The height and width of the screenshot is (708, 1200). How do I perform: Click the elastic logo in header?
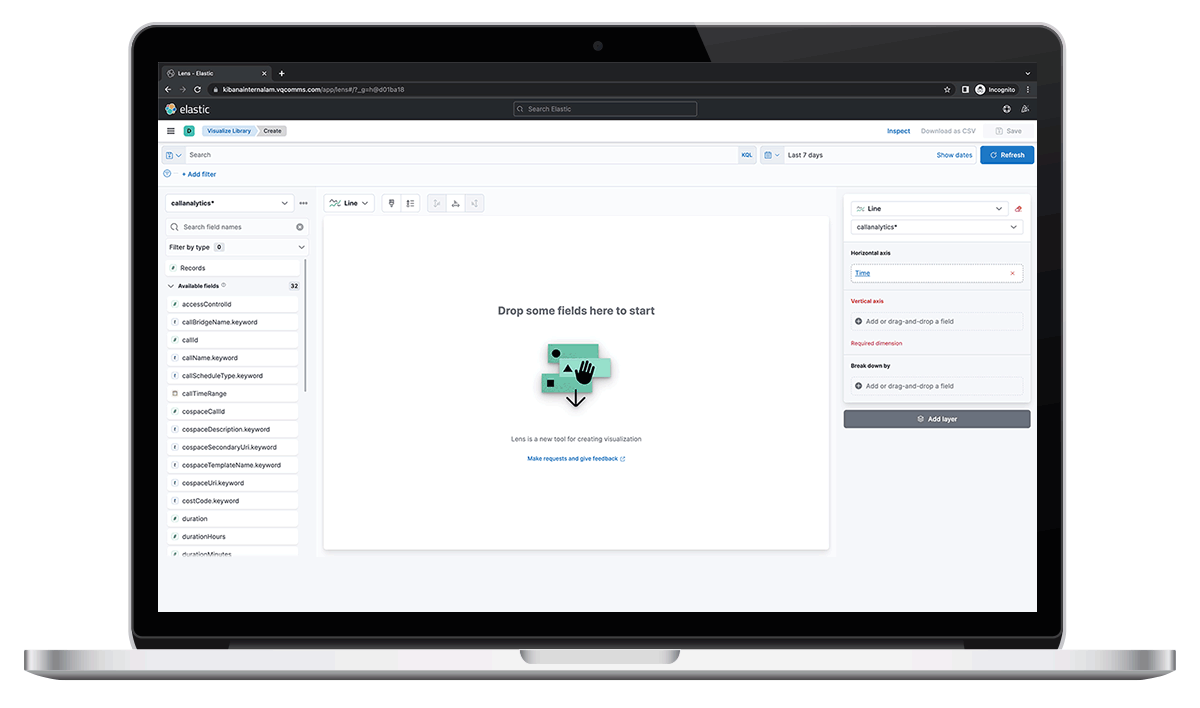(187, 109)
